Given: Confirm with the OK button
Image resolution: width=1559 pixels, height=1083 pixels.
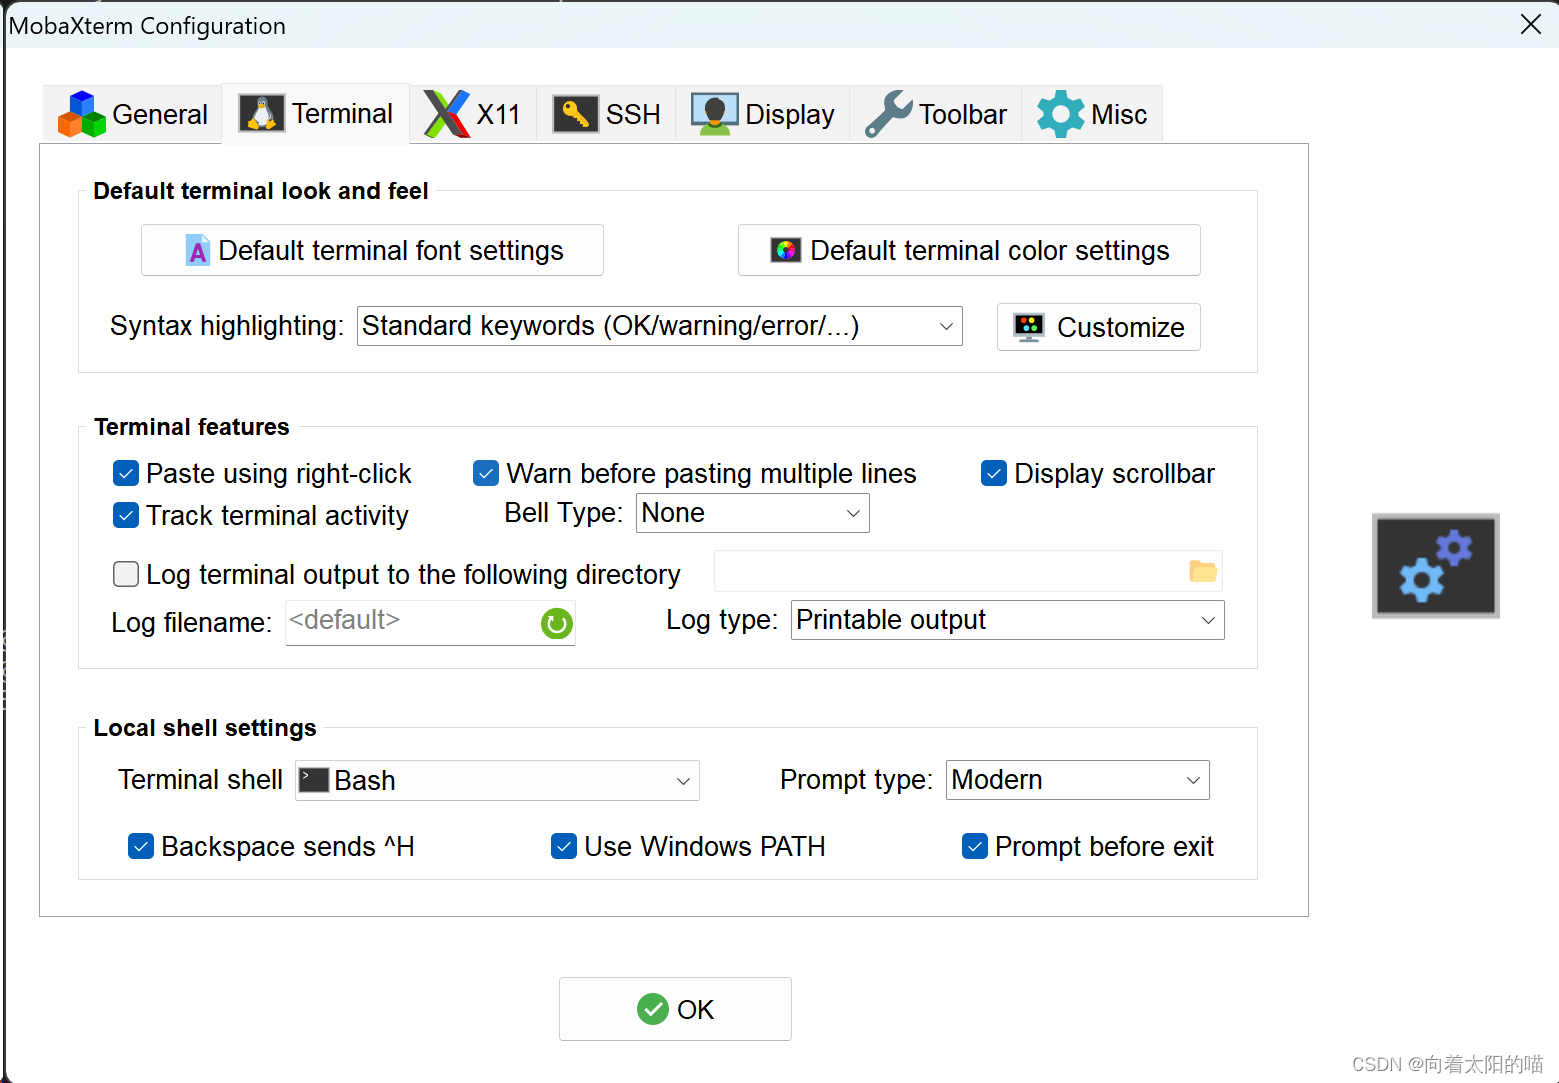Looking at the screenshot, I should tap(675, 1009).
